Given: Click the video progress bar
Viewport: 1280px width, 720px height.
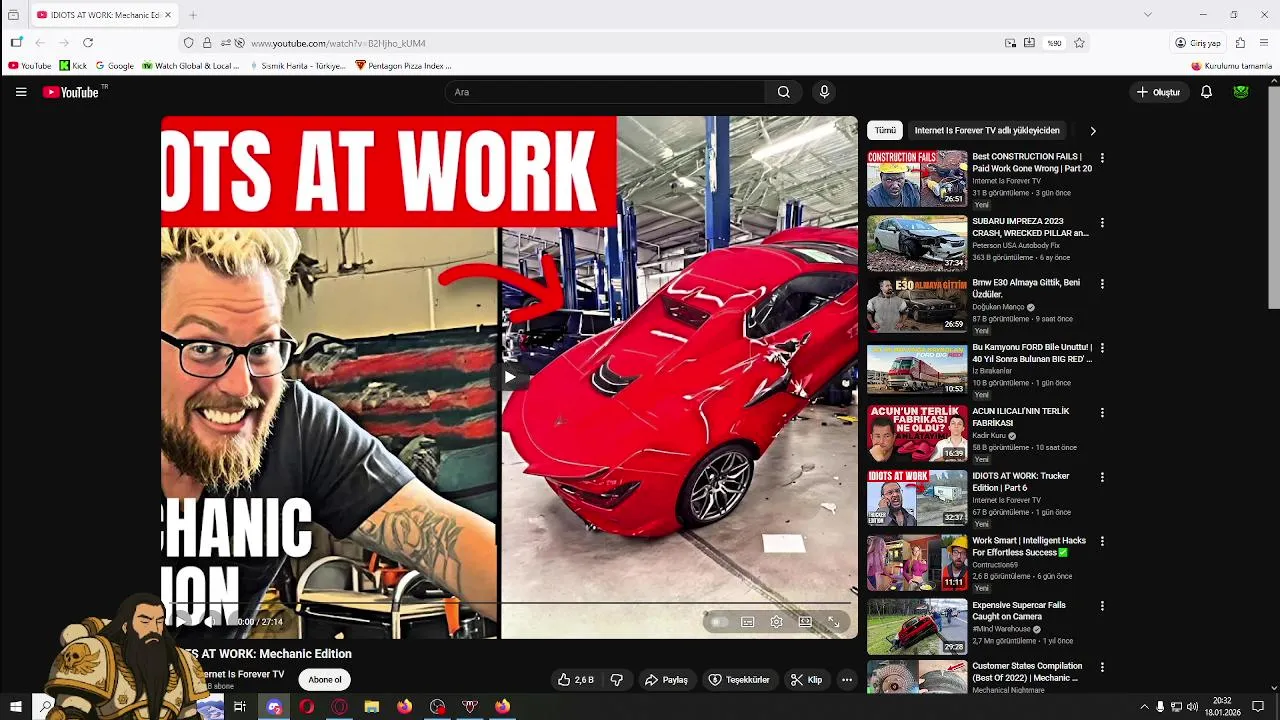Looking at the screenshot, I should click(509, 603).
